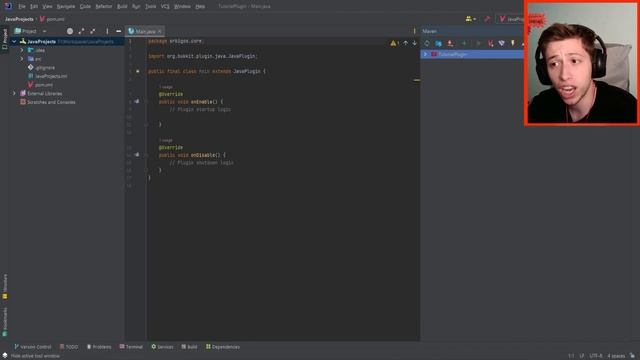Image resolution: width=640 pixels, height=360 pixels.
Task: Click the gutter icon beside onDisable
Action: (137, 155)
